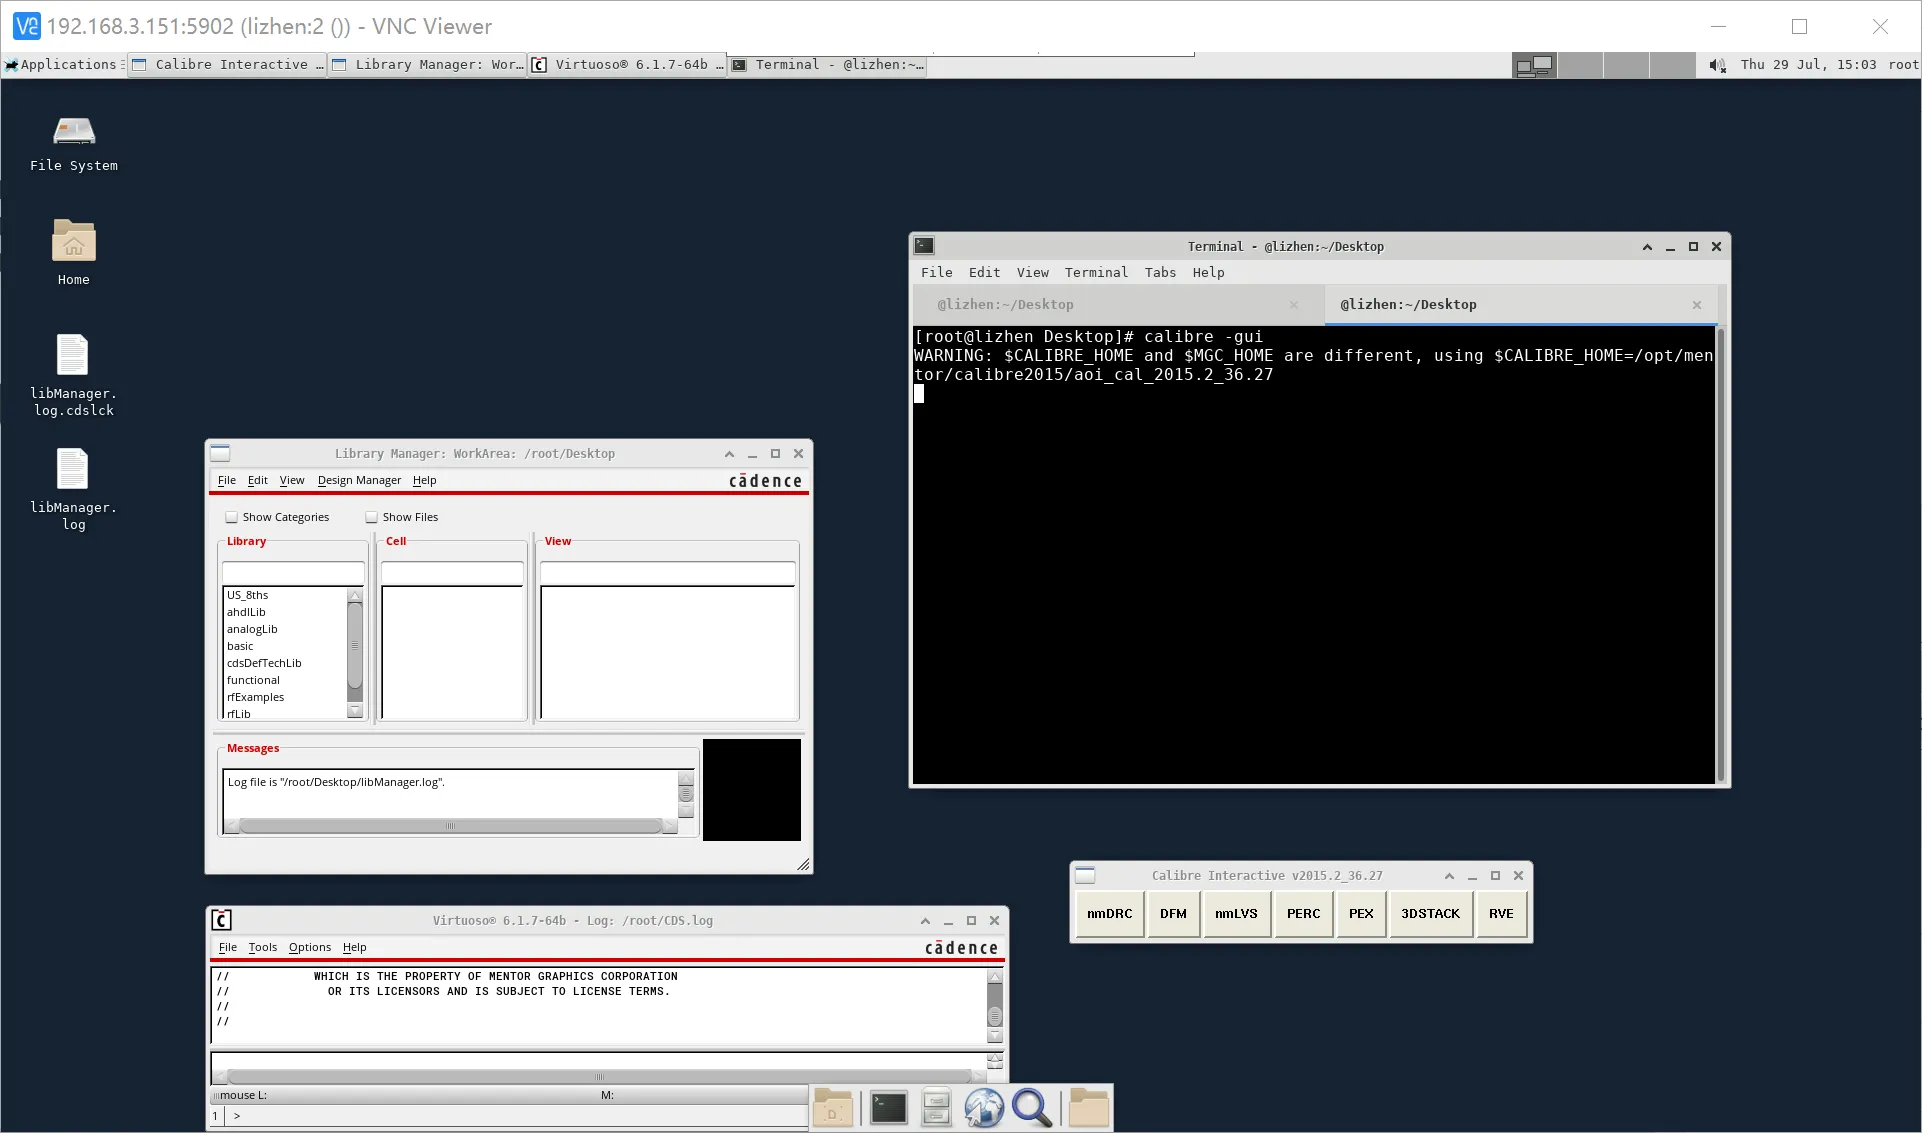Enable the Show Categories checkbox
The width and height of the screenshot is (1922, 1133).
(232, 517)
